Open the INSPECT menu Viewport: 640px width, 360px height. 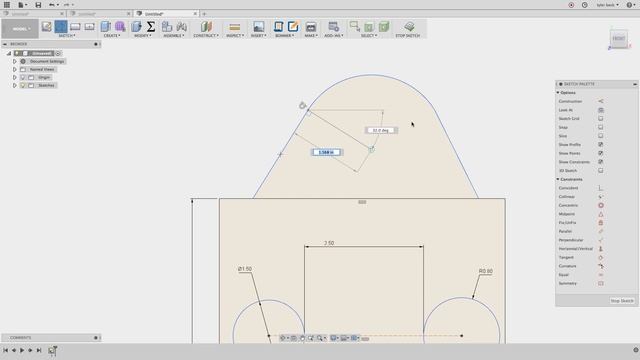[x=235, y=36]
